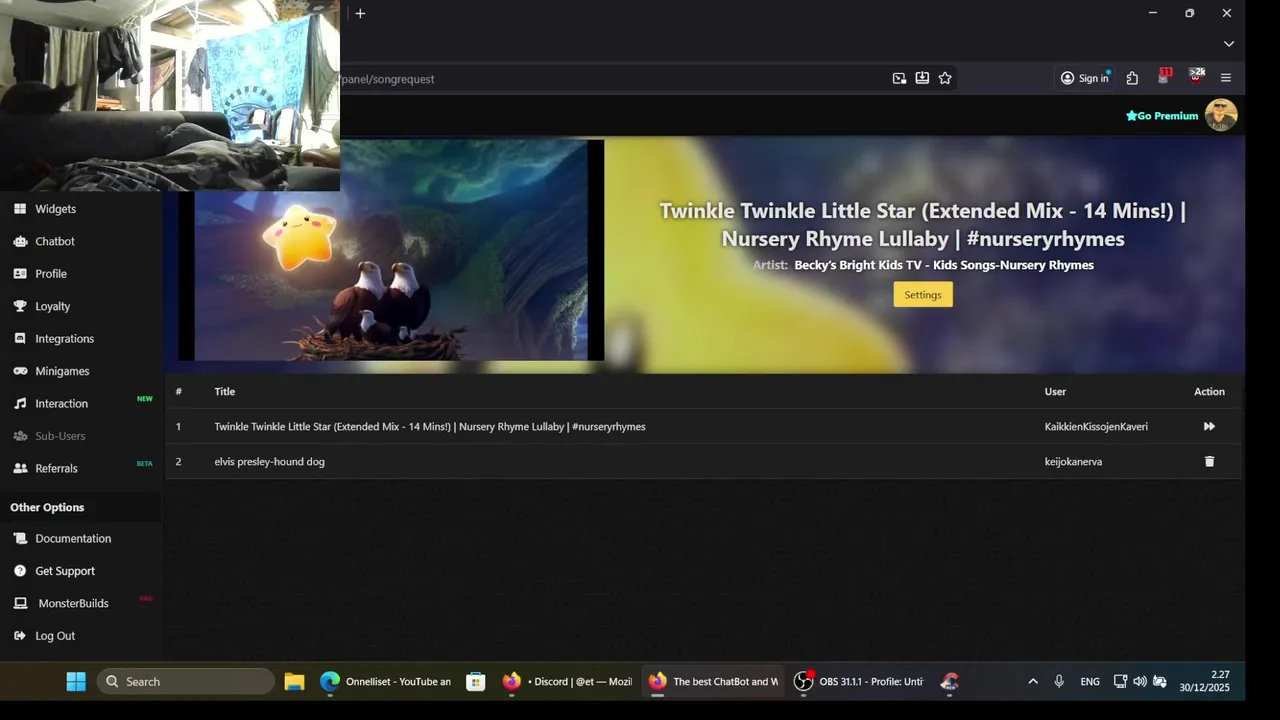The height and width of the screenshot is (720, 1280).
Task: Click the Documentation book icon
Action: [20, 538]
